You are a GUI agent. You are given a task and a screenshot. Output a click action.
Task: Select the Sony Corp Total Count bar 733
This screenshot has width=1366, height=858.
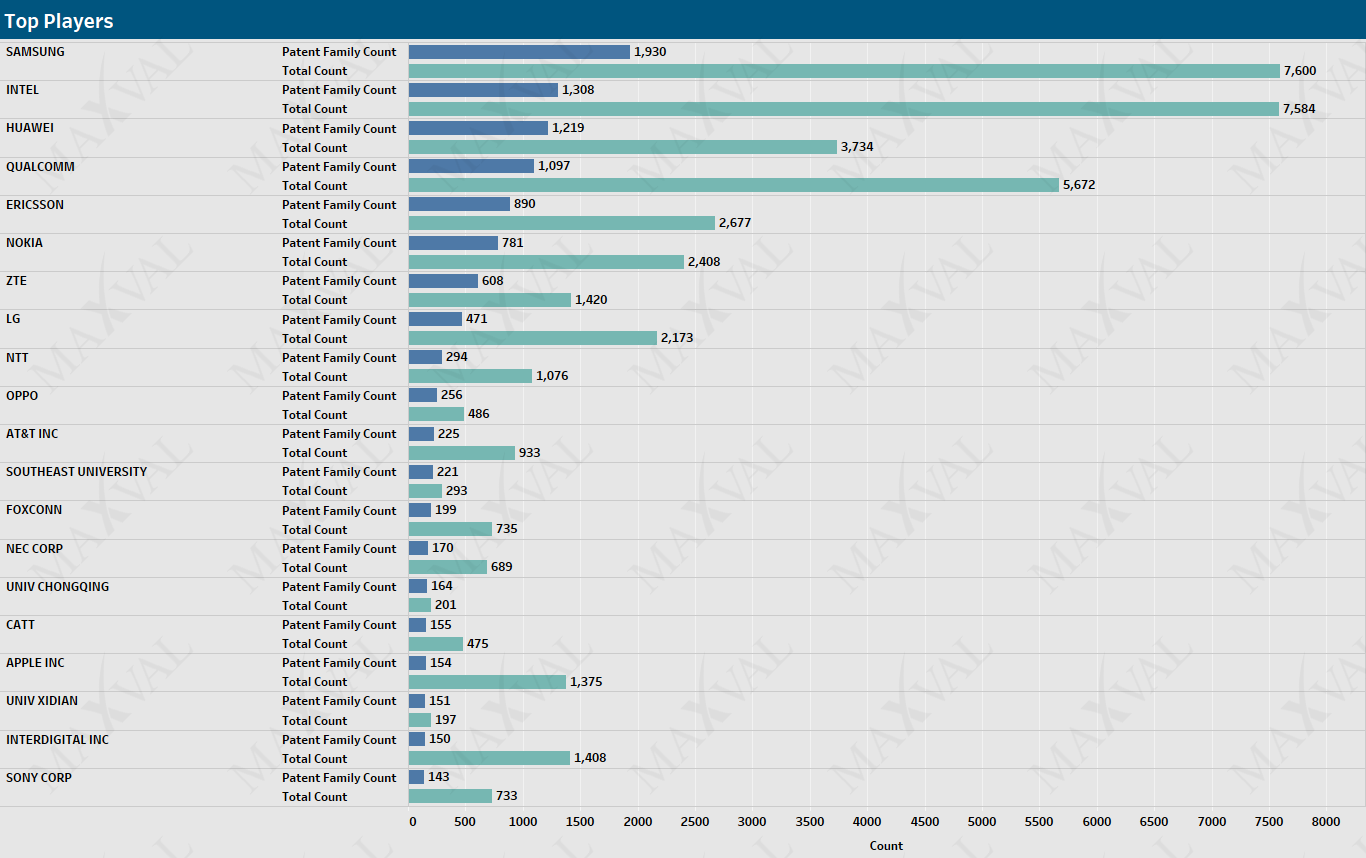(x=450, y=796)
